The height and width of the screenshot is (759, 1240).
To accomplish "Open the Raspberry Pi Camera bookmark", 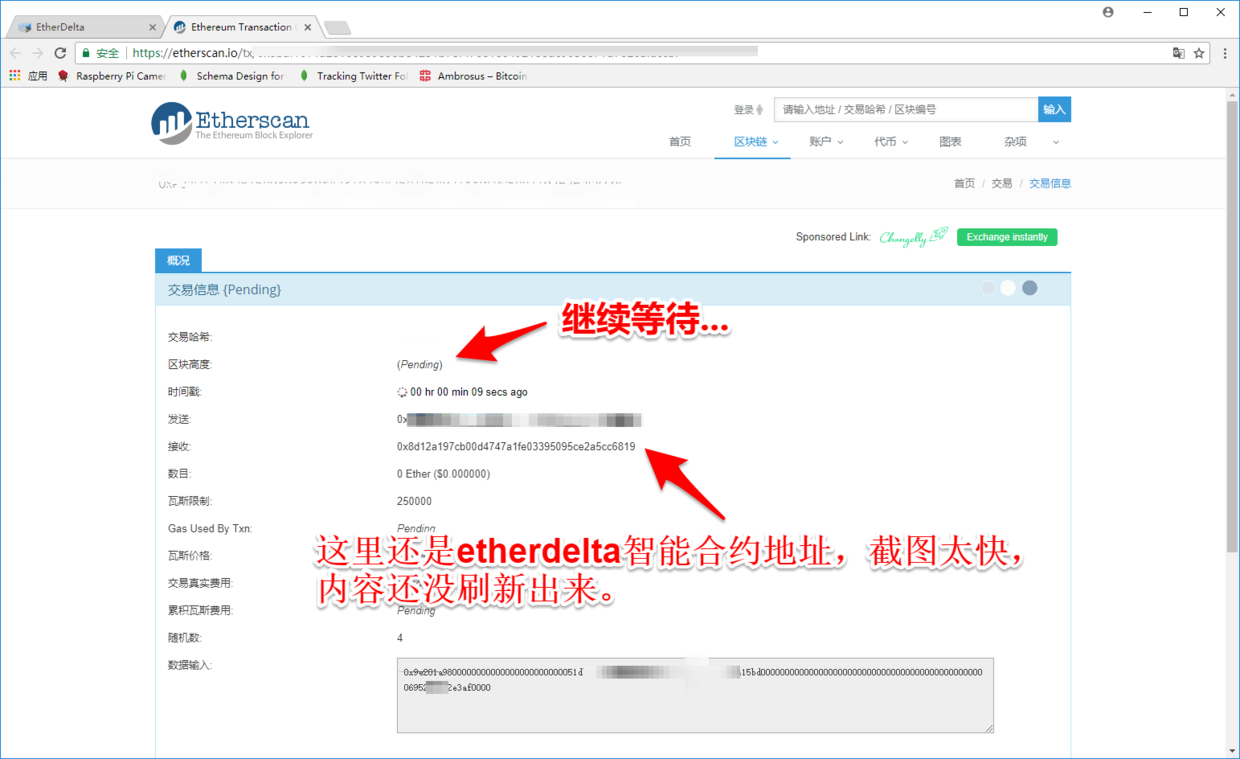I will click(x=112, y=76).
